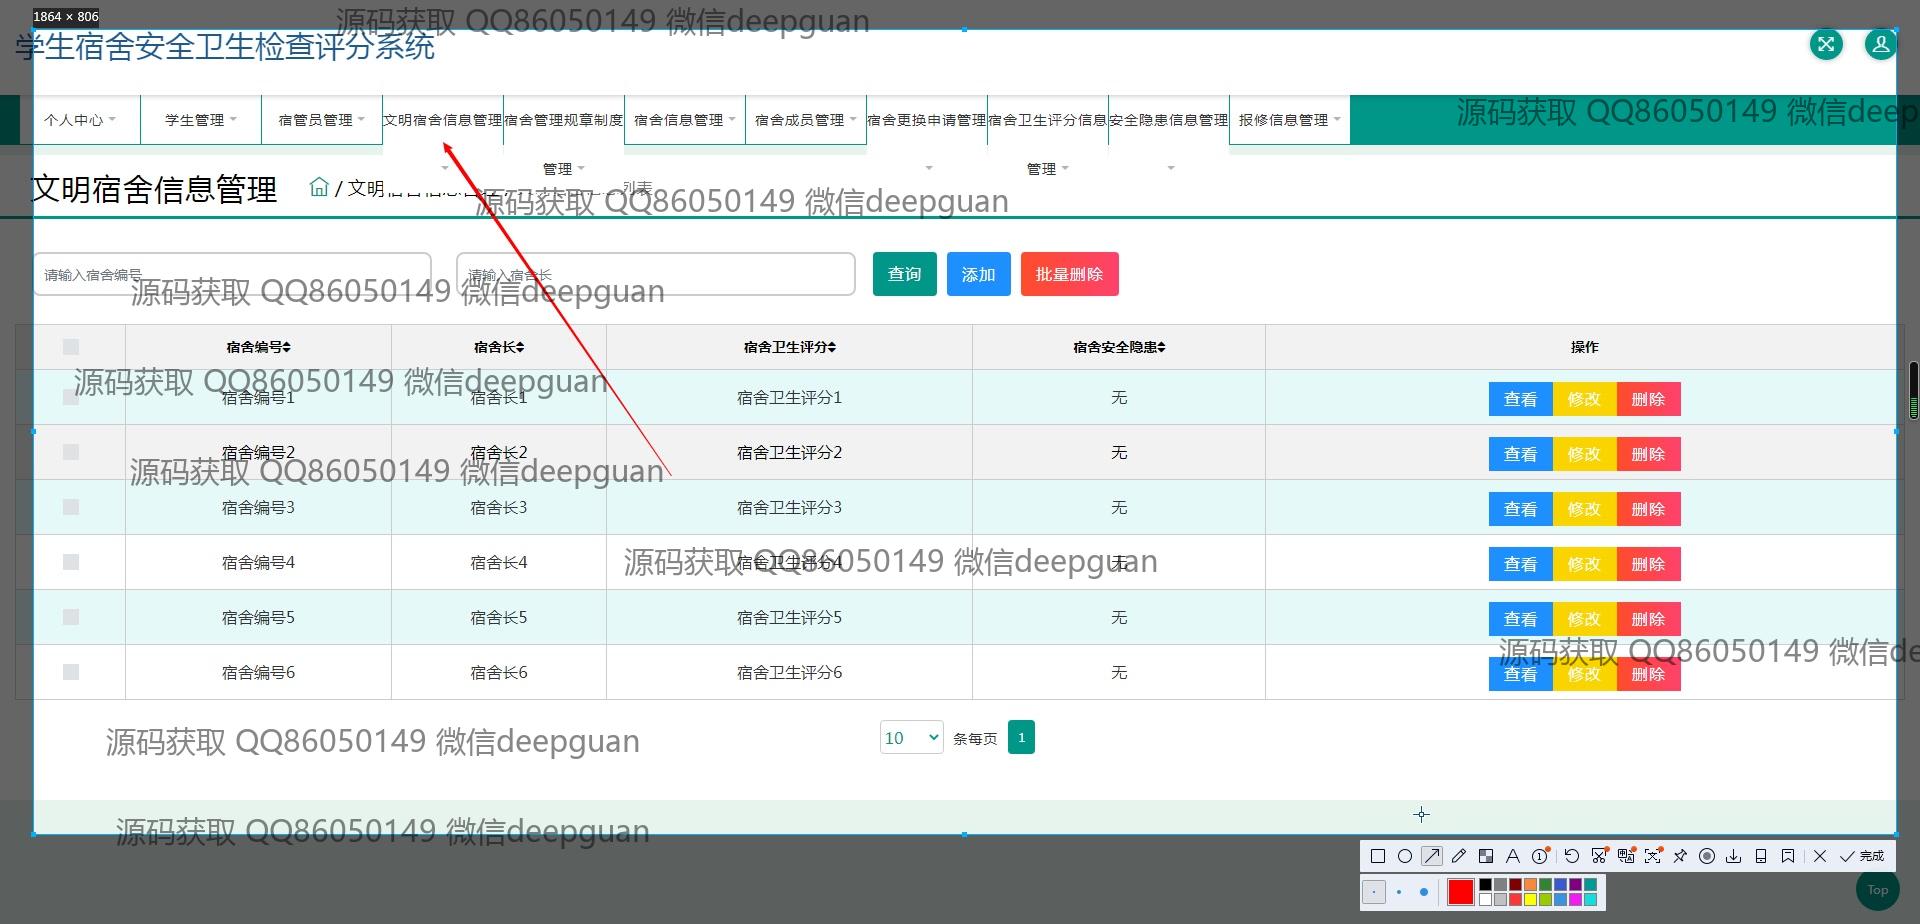The image size is (1920, 924).
Task: Check the checkbox for 宿舍编号2 row
Action: [71, 452]
